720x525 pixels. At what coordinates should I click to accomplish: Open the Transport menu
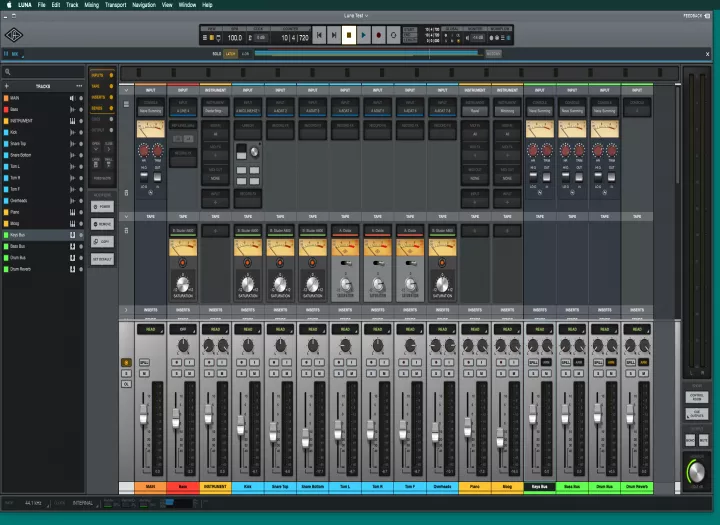tap(115, 5)
